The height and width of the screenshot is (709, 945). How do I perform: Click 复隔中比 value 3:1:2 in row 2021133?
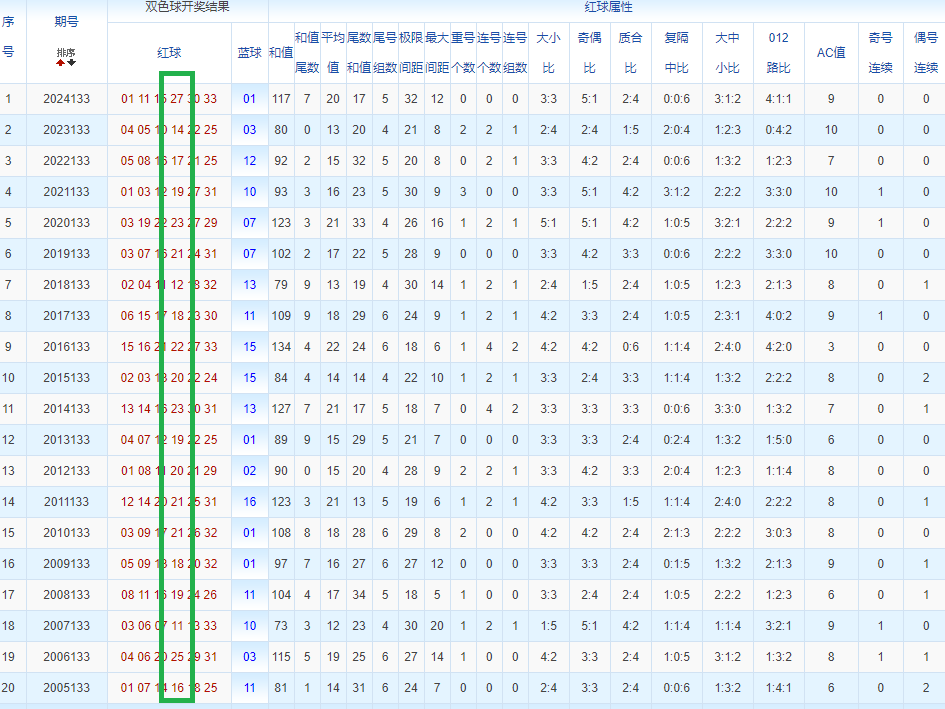(x=677, y=192)
